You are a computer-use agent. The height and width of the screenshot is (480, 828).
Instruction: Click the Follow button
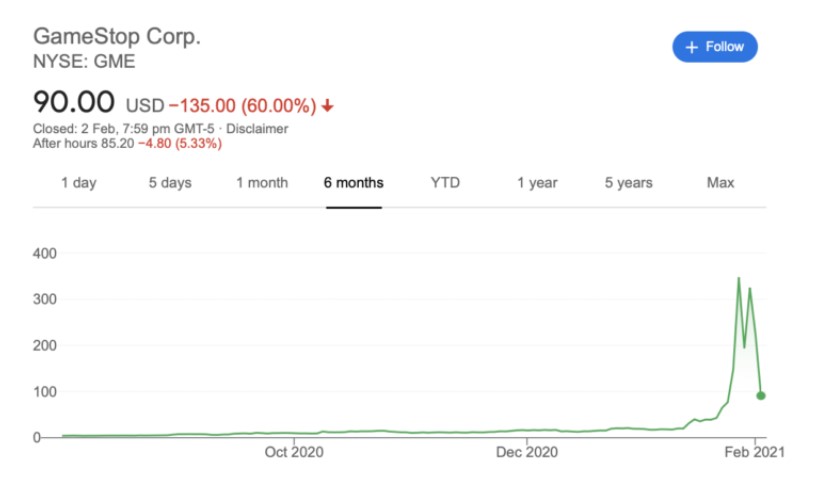pos(714,47)
